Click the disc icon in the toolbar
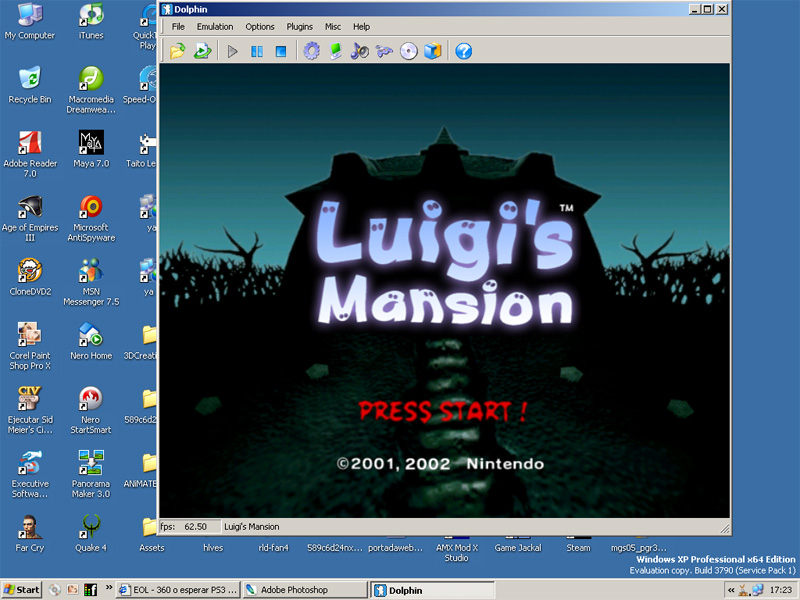This screenshot has width=800, height=600. tap(408, 51)
